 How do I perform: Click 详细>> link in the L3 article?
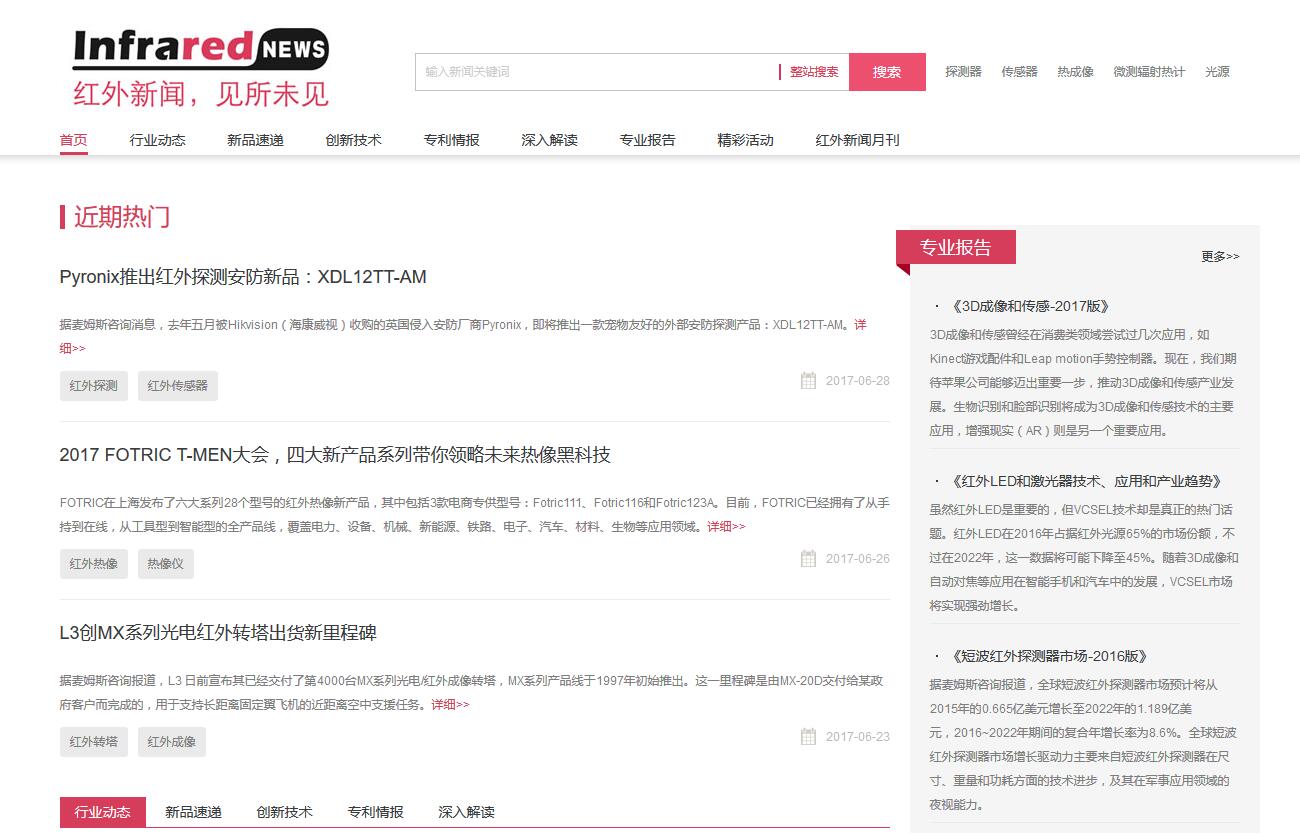click(x=450, y=705)
